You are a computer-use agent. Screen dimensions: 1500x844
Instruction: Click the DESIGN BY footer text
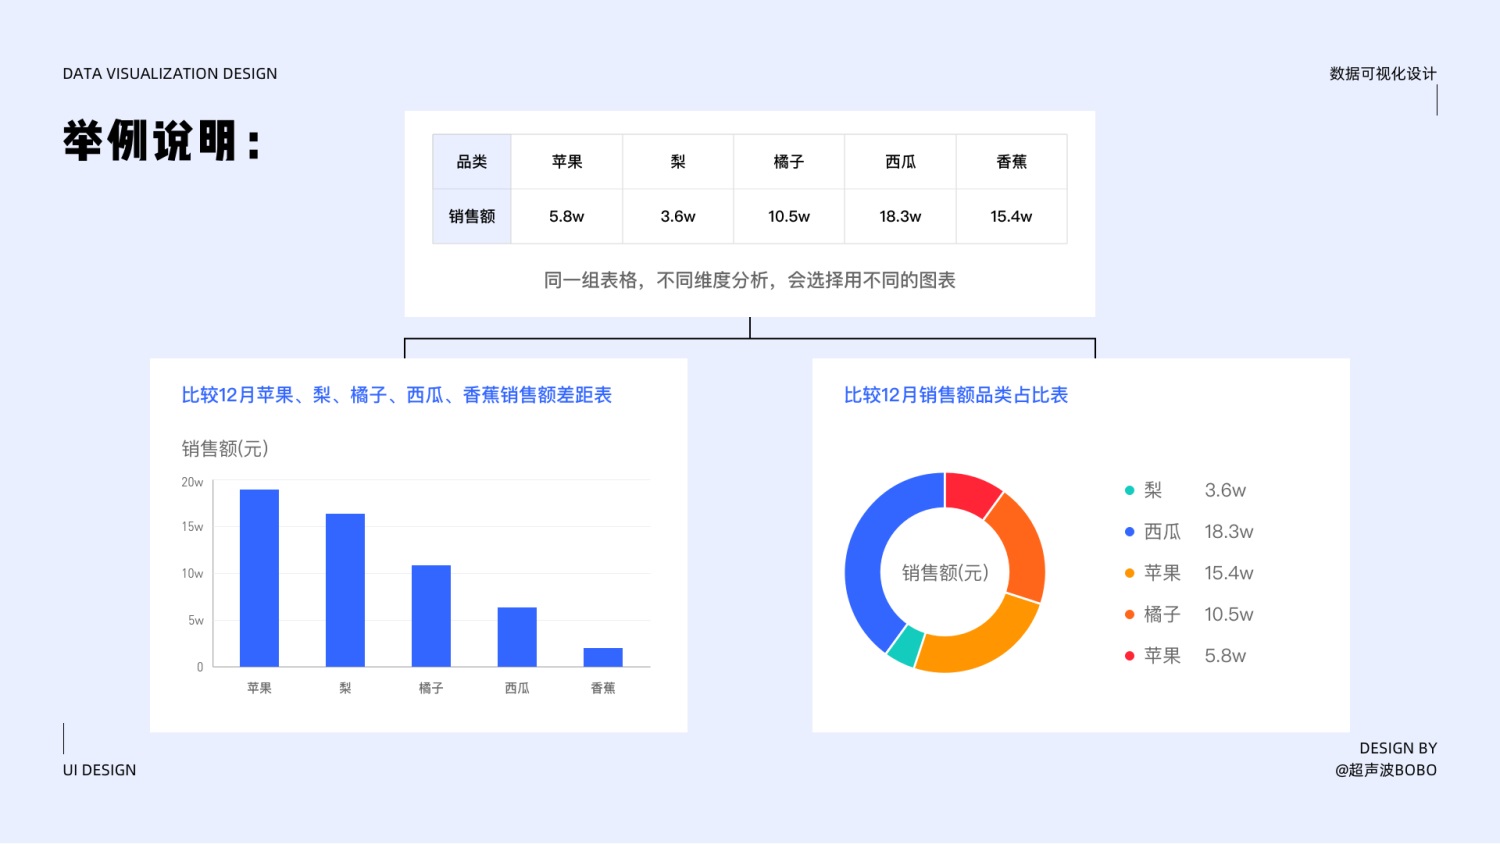[1398, 748]
